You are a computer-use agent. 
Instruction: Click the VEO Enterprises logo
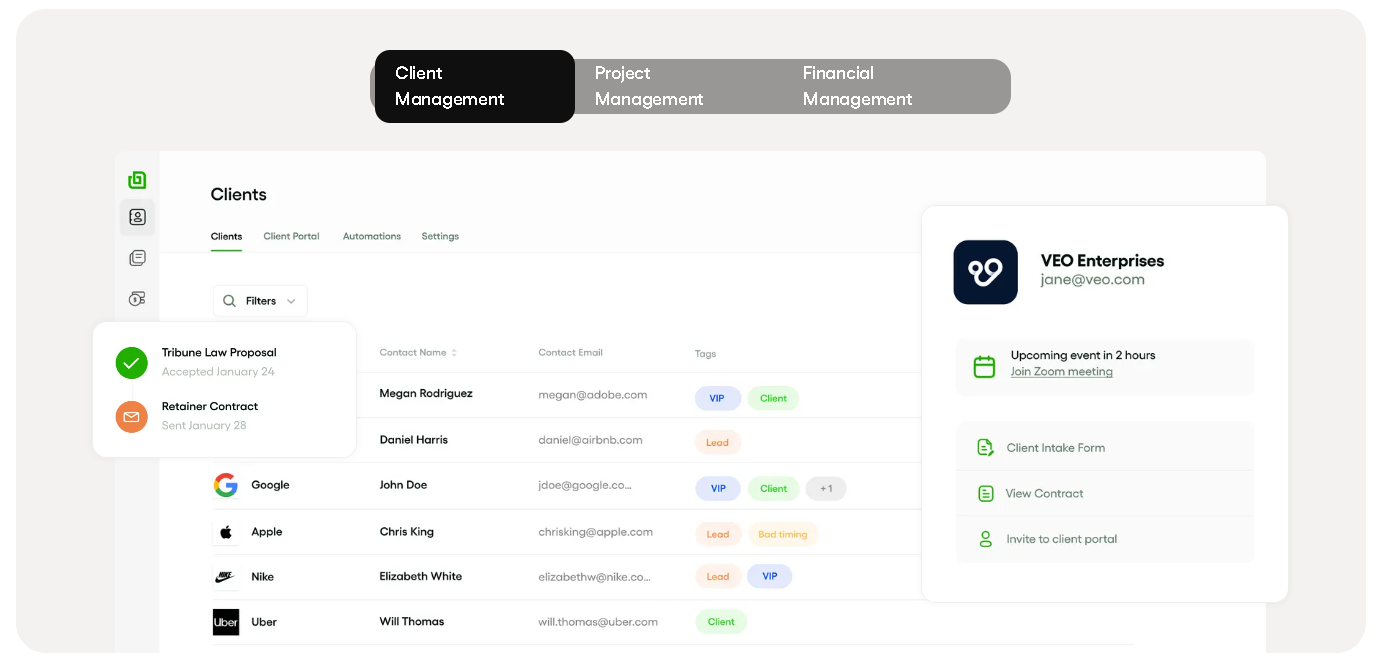pos(985,272)
